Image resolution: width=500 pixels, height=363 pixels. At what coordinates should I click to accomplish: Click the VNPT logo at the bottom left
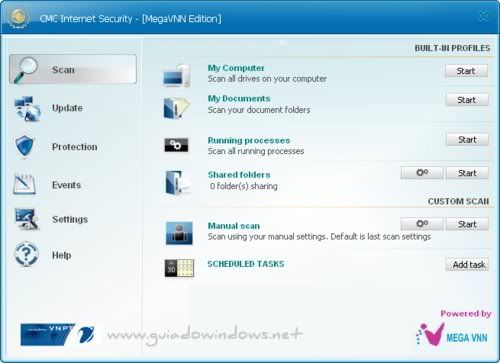point(58,334)
